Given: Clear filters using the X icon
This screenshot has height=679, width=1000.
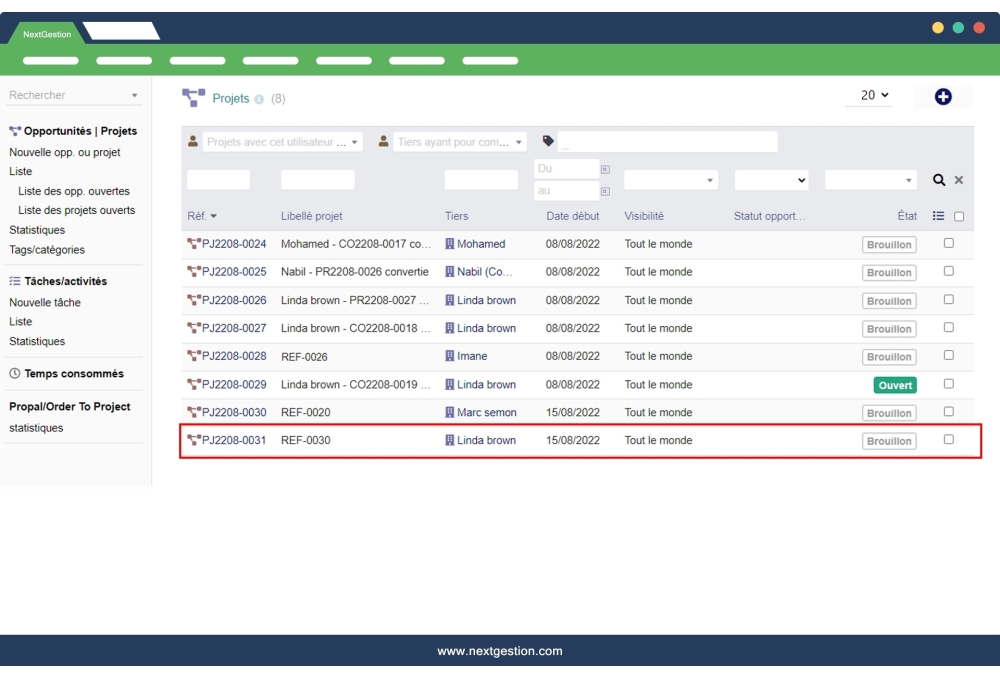Looking at the screenshot, I should point(958,179).
